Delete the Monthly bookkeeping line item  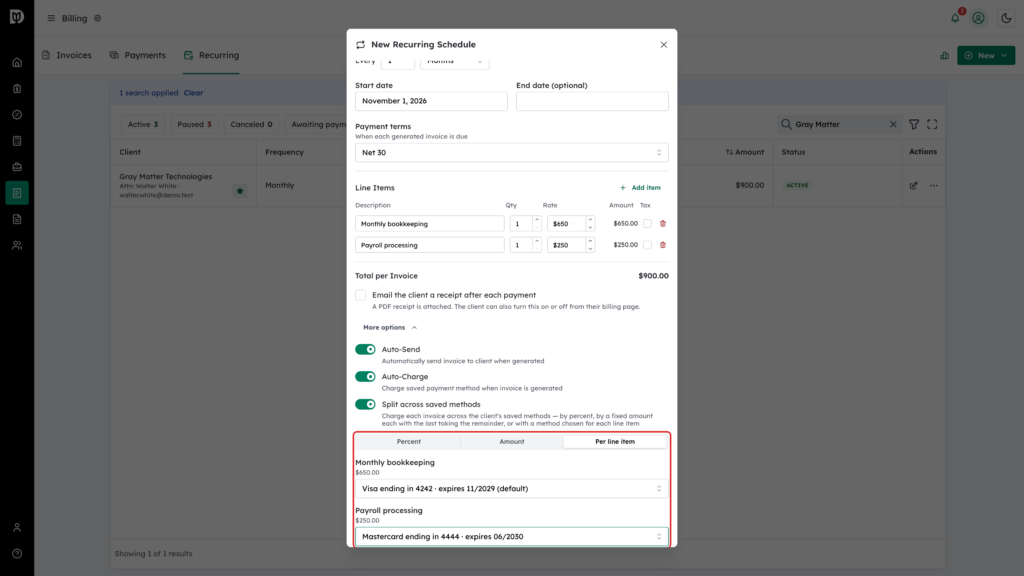(x=663, y=223)
